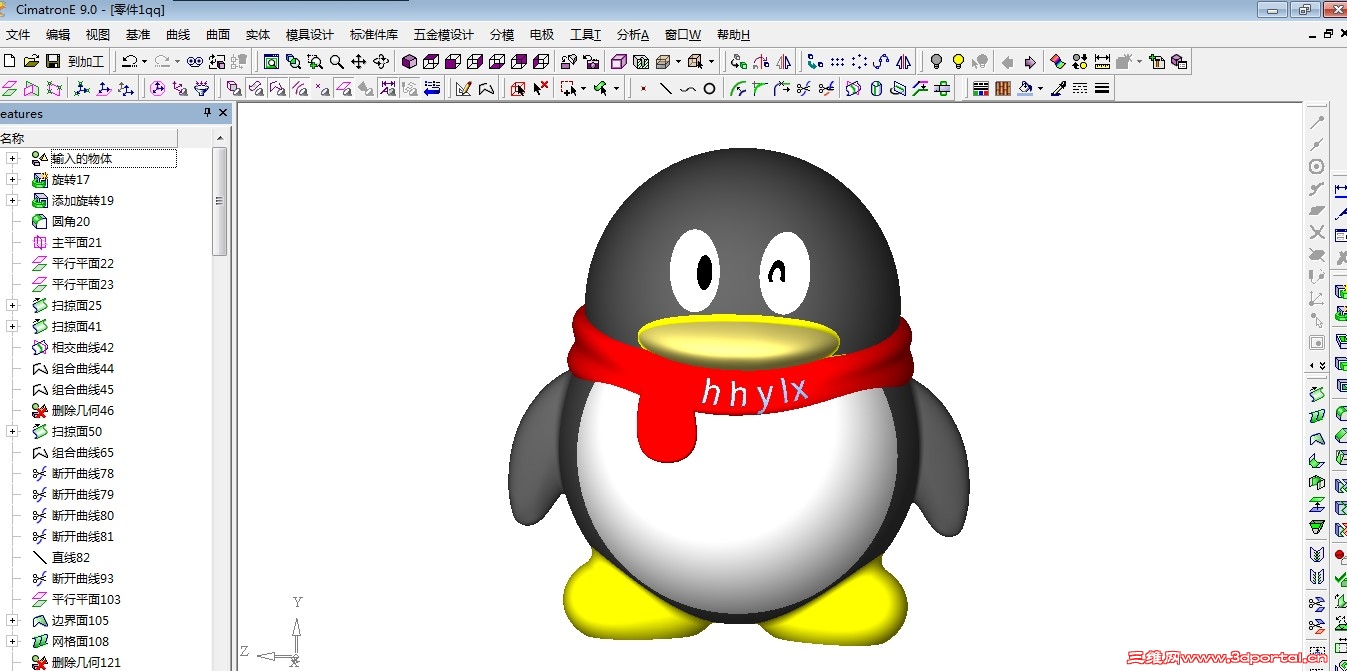The image size is (1347, 671).
Task: Close the Features panel
Action: [223, 113]
